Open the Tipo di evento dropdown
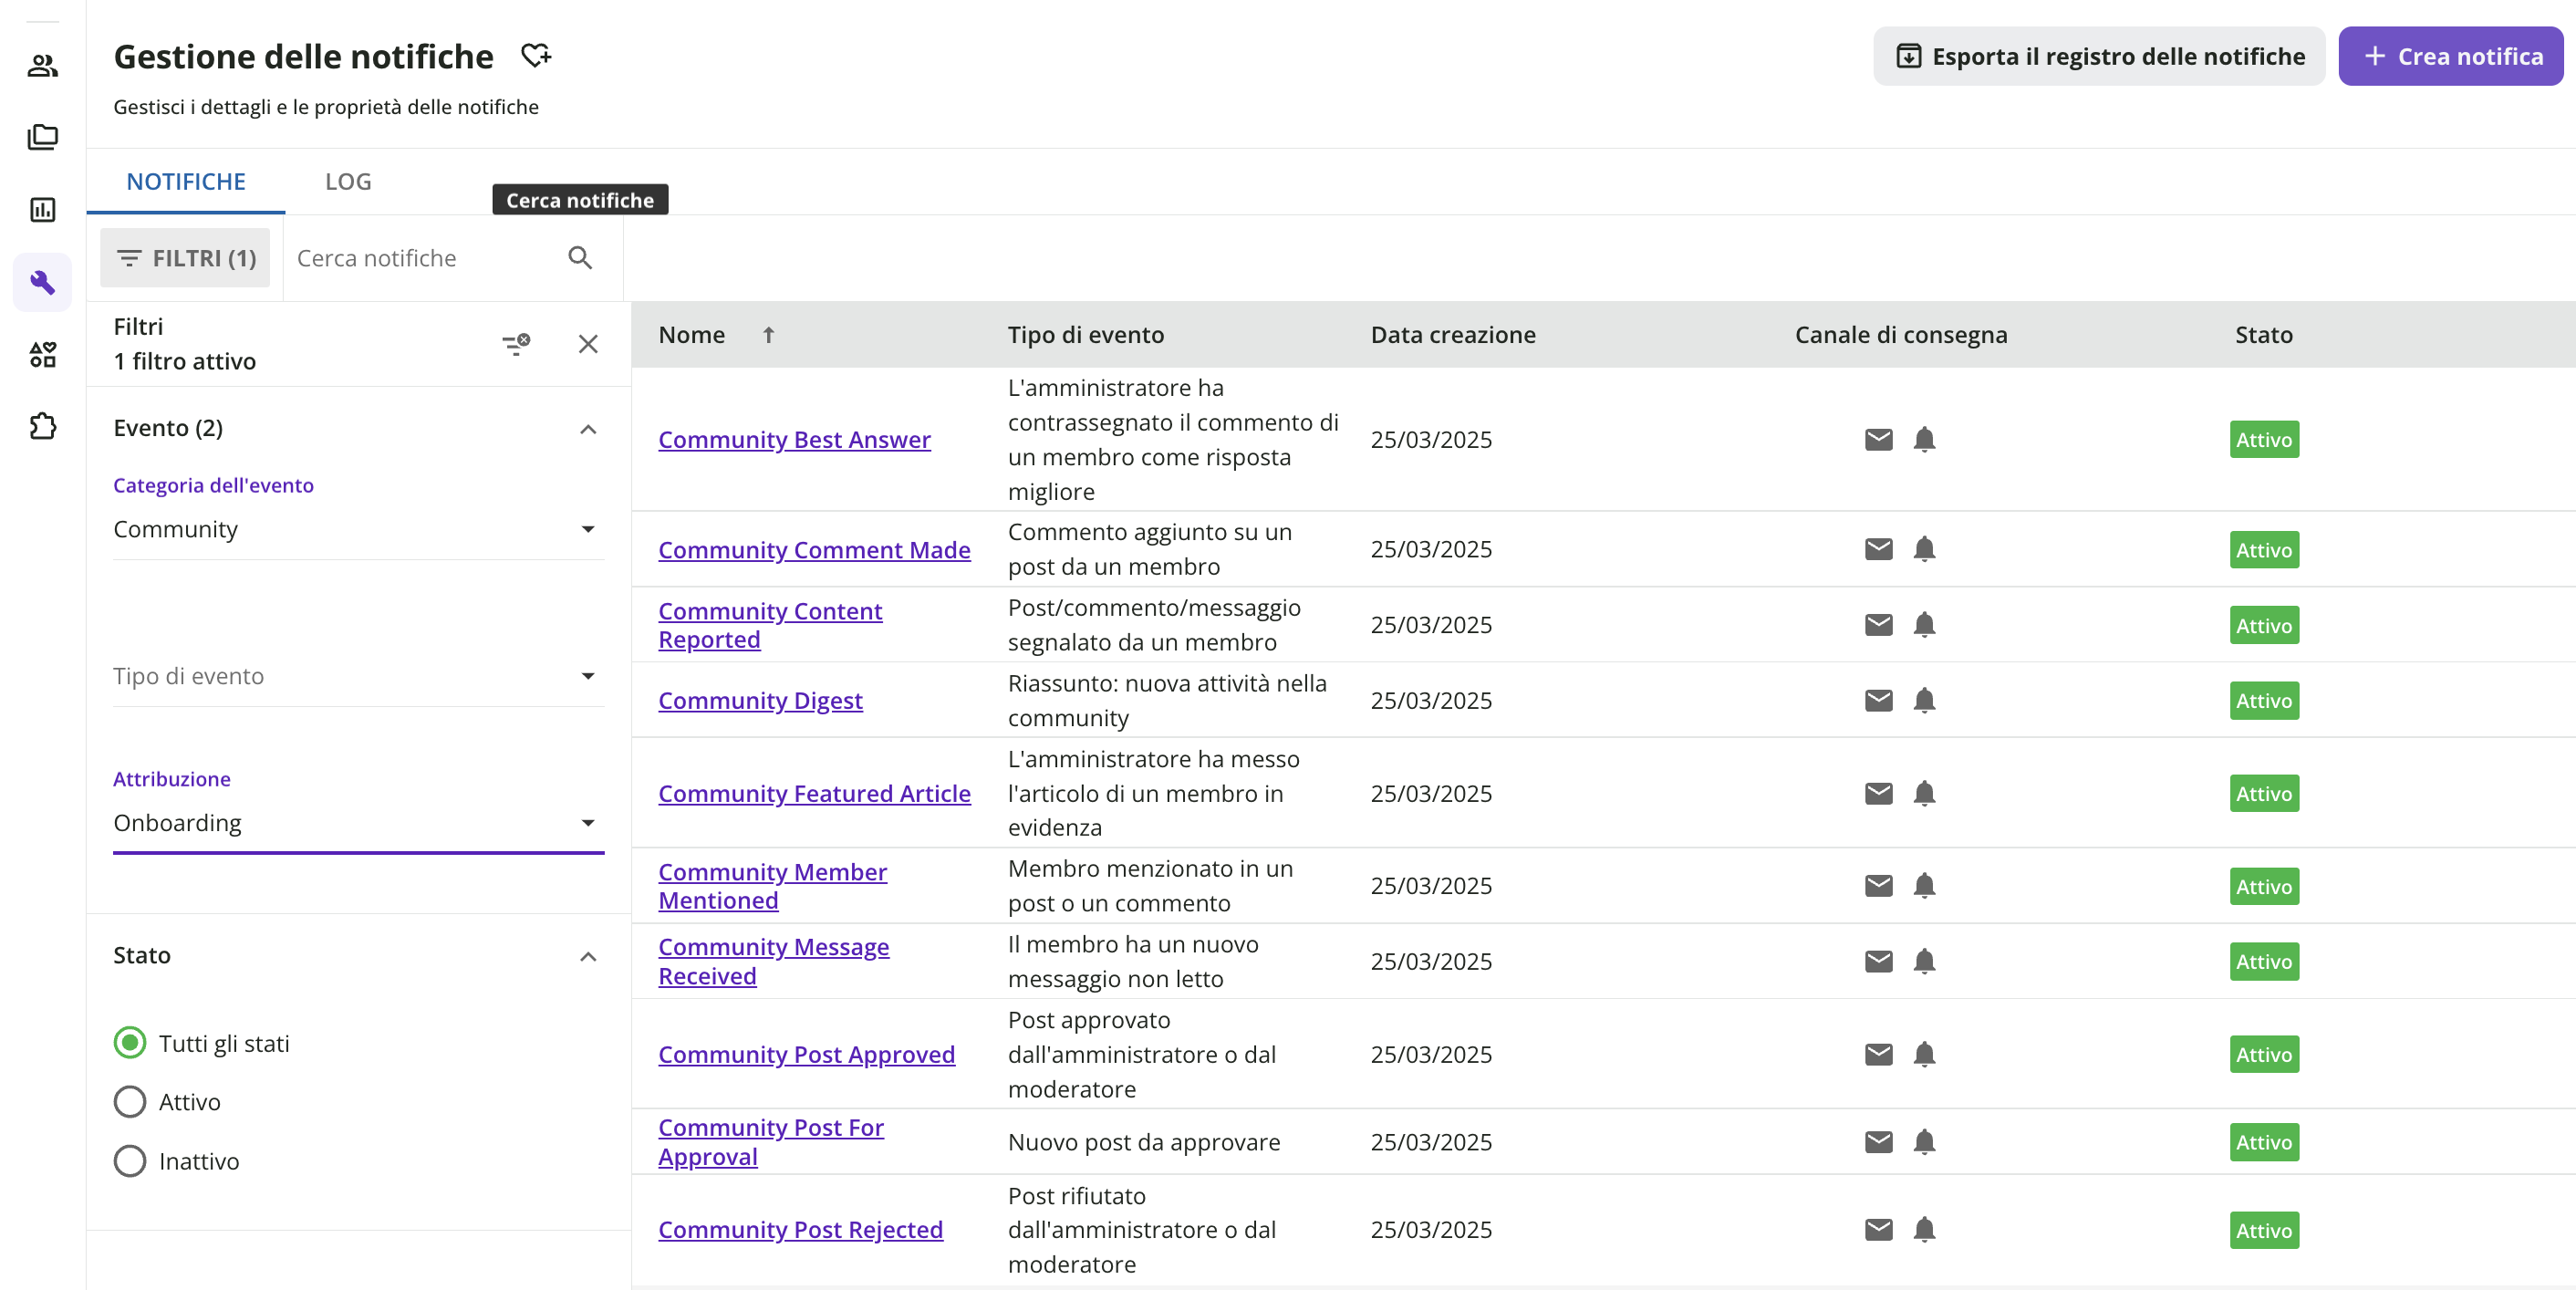The width and height of the screenshot is (2576, 1290). [x=358, y=676]
